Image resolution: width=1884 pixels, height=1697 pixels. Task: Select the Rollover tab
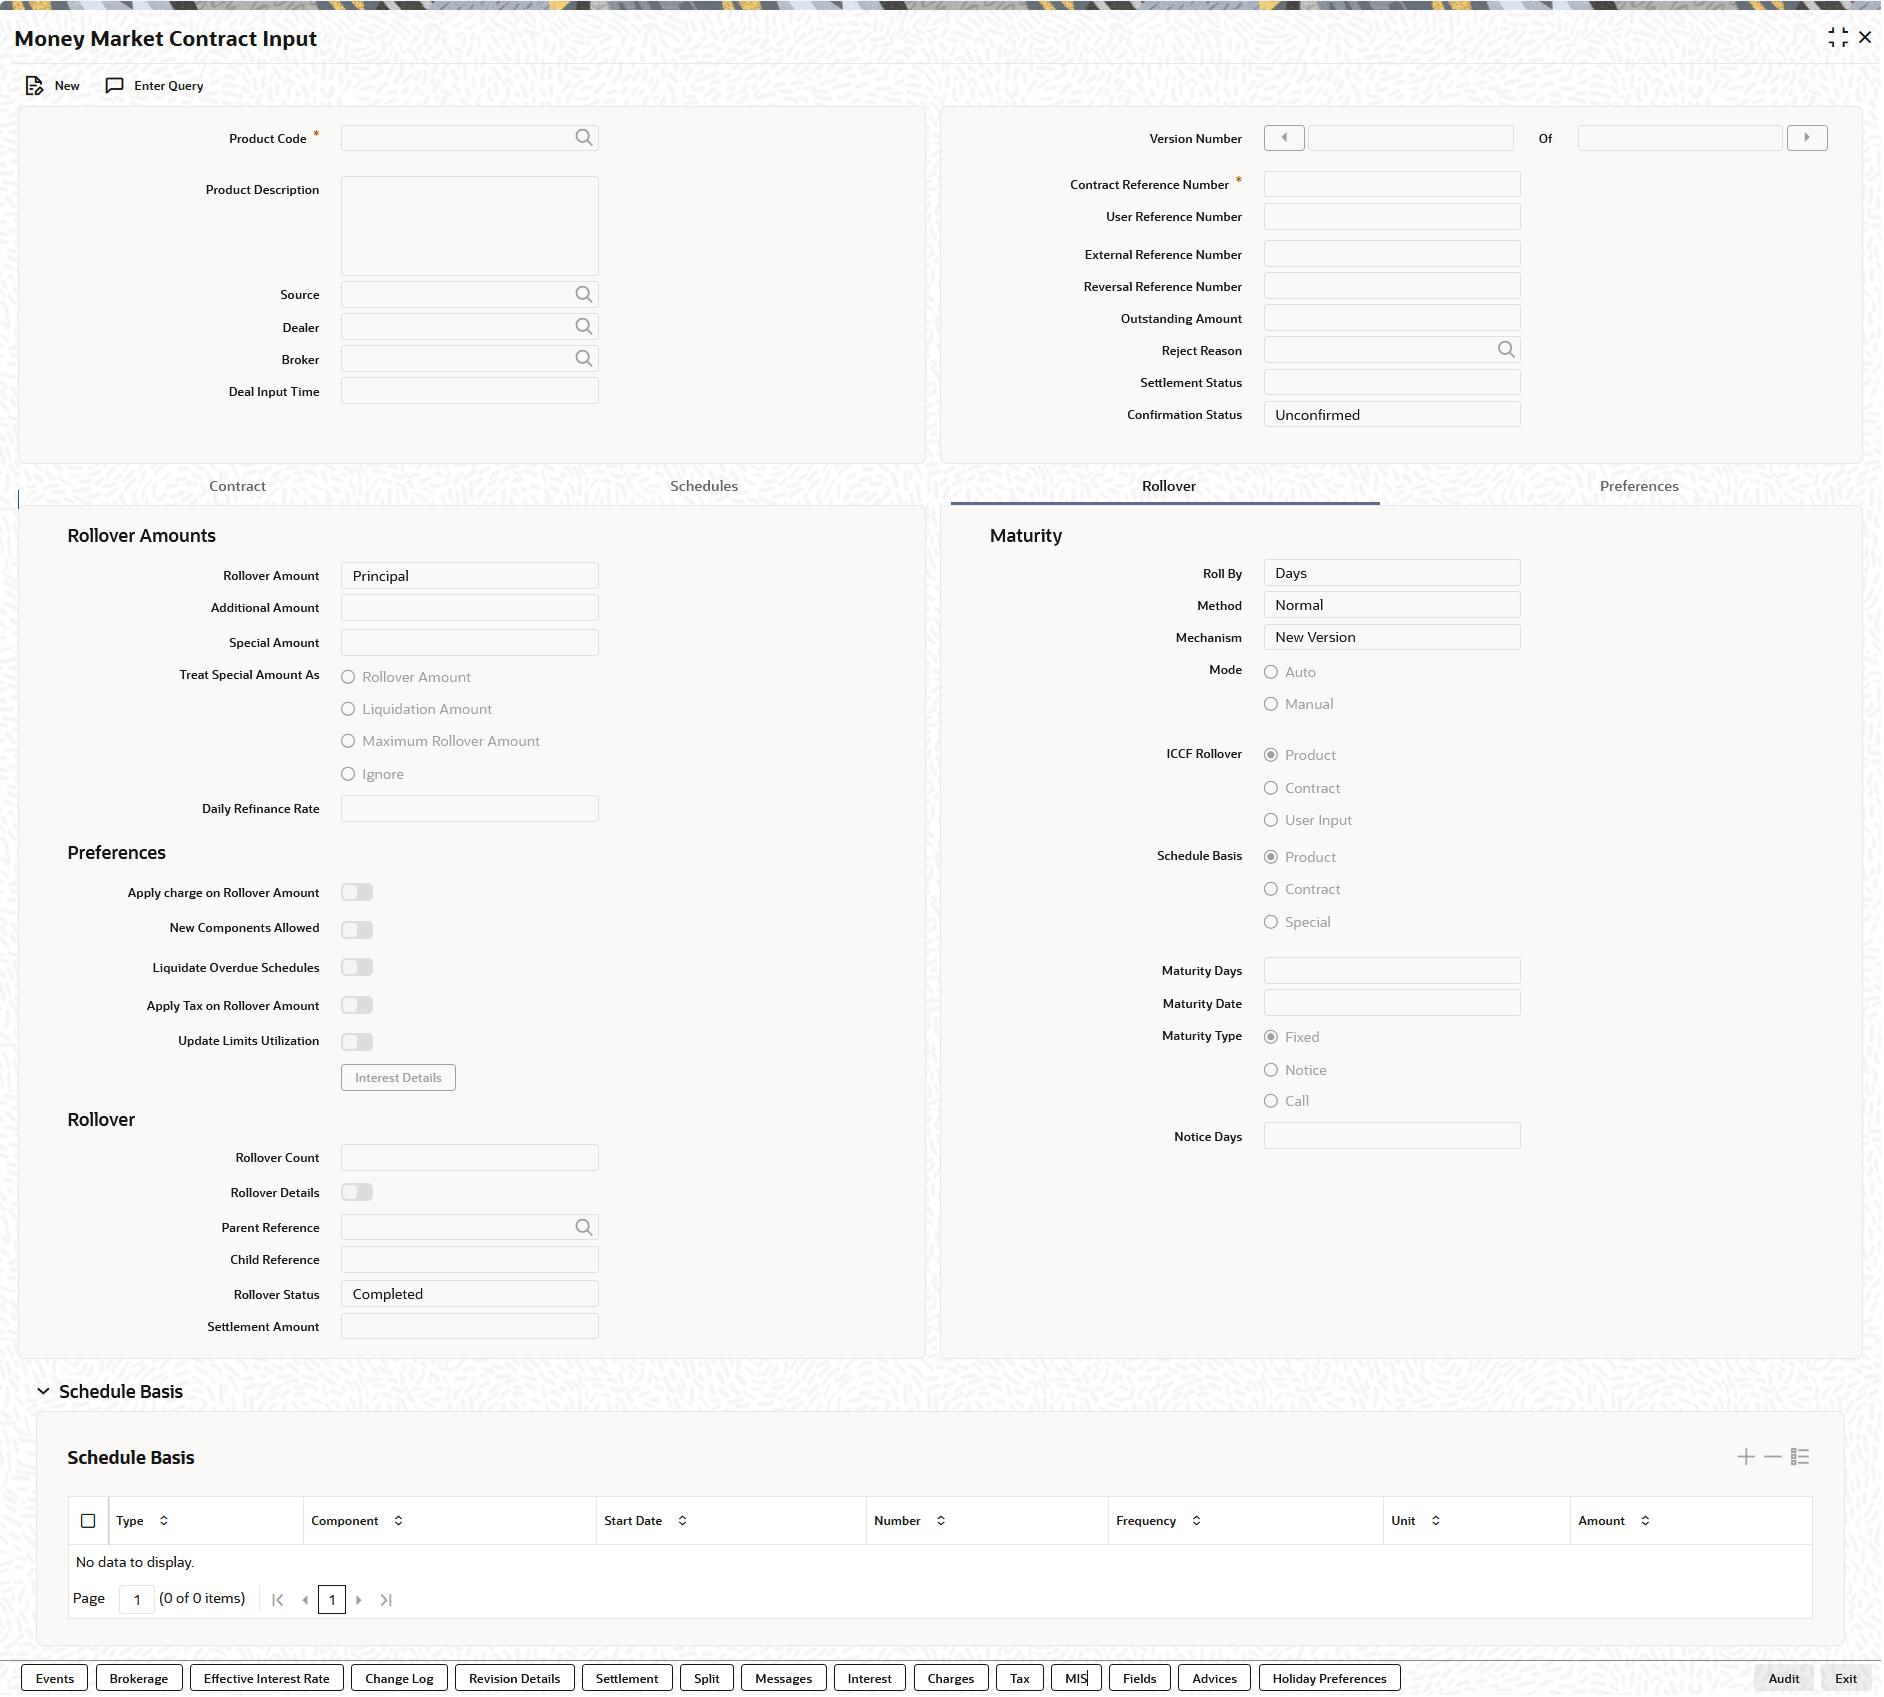click(1169, 486)
